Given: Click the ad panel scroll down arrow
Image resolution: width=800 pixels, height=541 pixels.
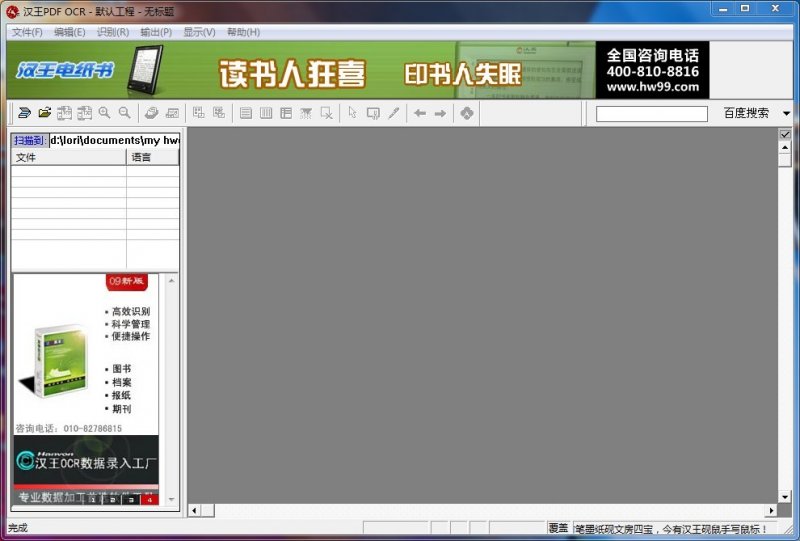Looking at the screenshot, I should 171,500.
